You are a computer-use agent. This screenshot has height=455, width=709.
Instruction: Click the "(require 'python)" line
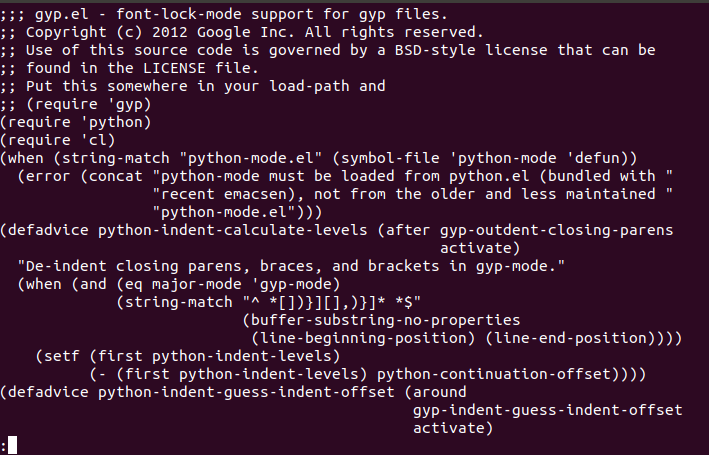pos(76,123)
